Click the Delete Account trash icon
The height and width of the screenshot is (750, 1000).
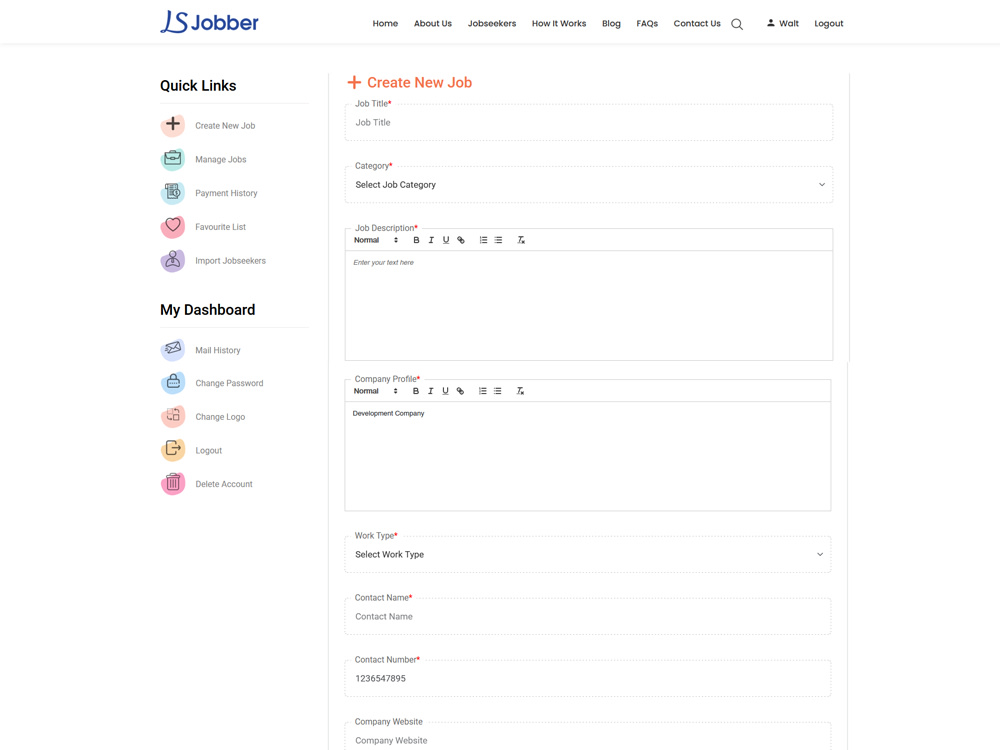click(173, 483)
